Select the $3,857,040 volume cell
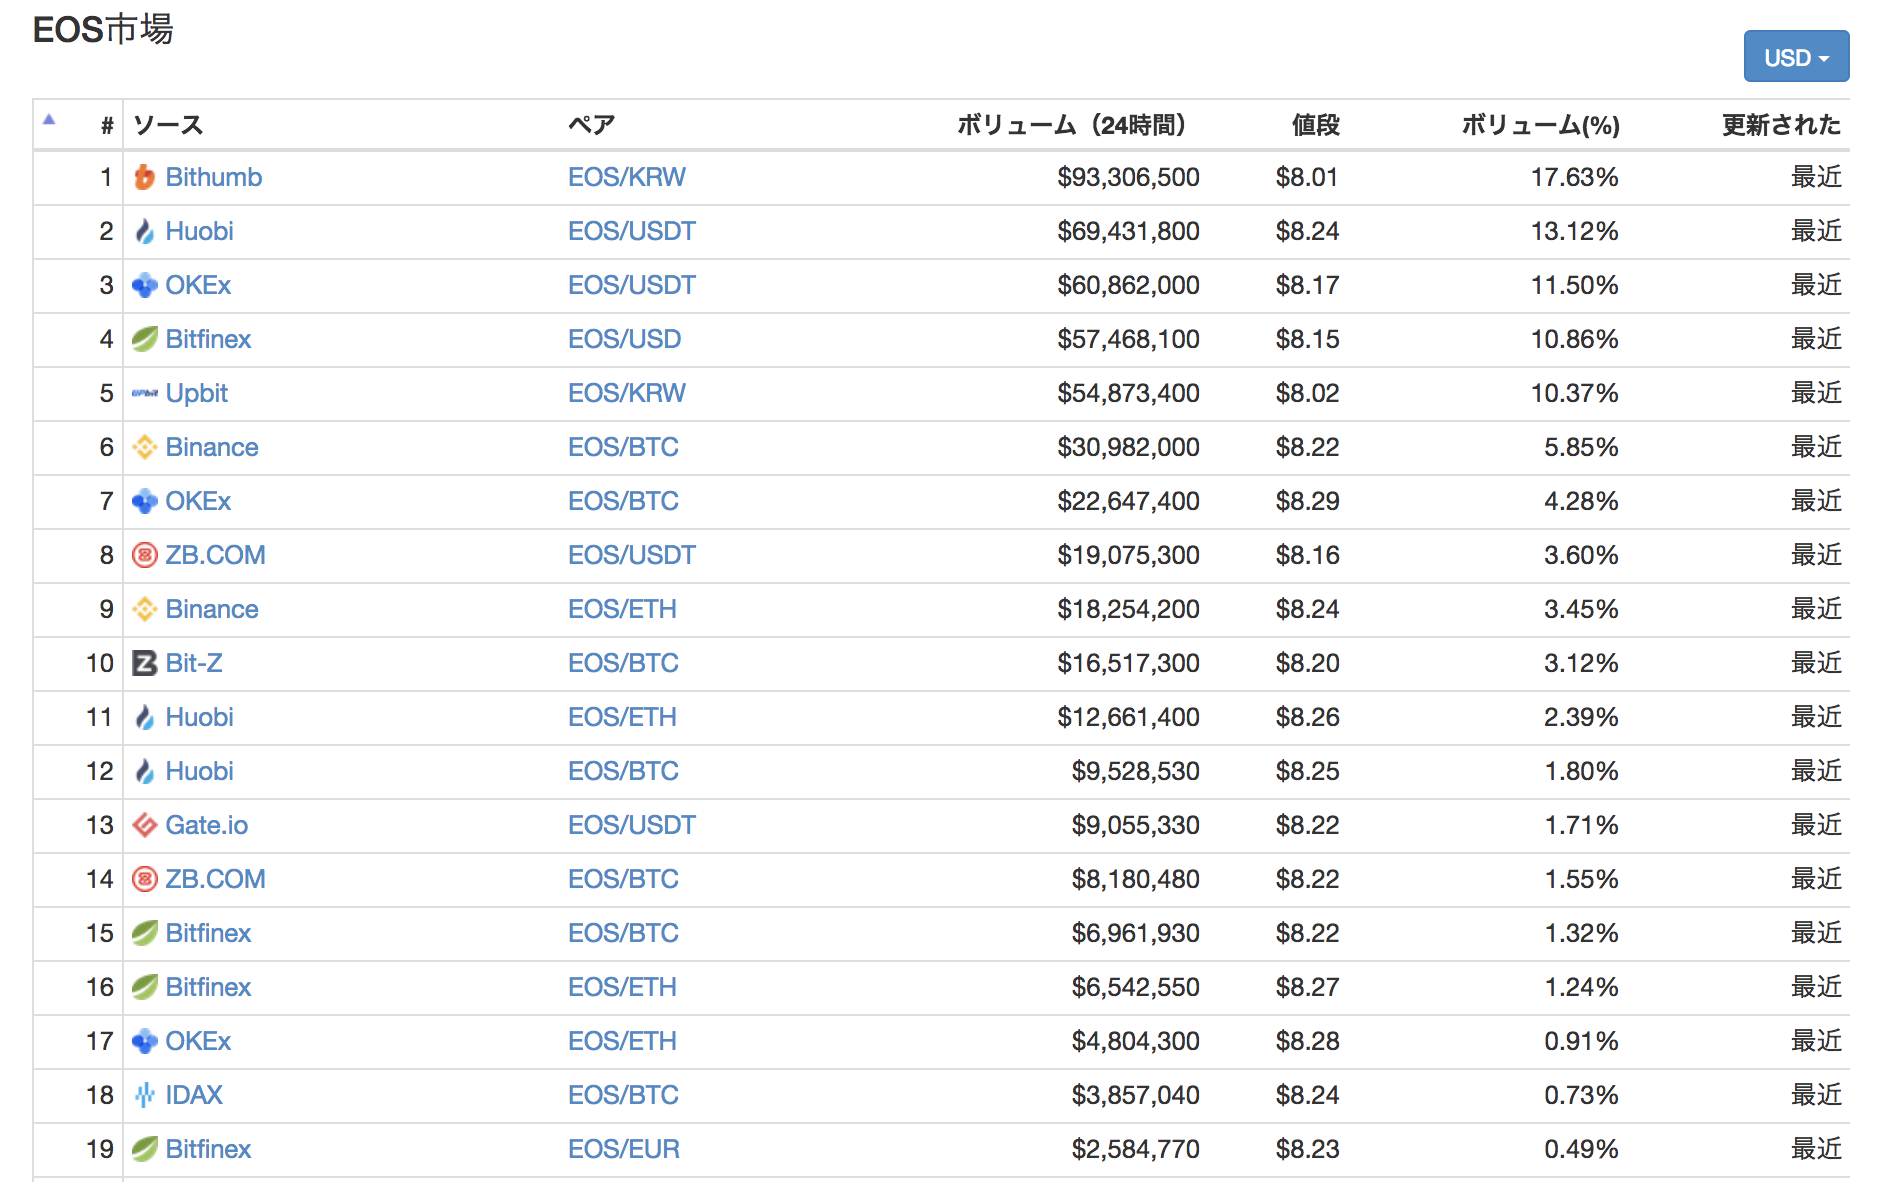 (x=1135, y=1095)
